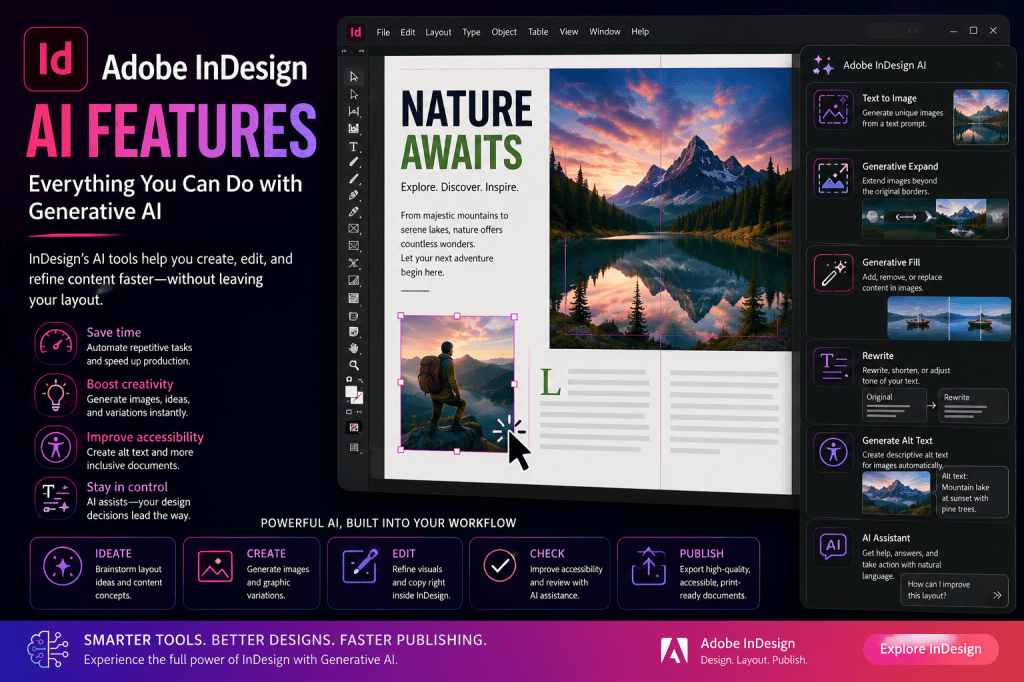The height and width of the screenshot is (682, 1024).
Task: Open the Layout menu
Action: click(438, 32)
